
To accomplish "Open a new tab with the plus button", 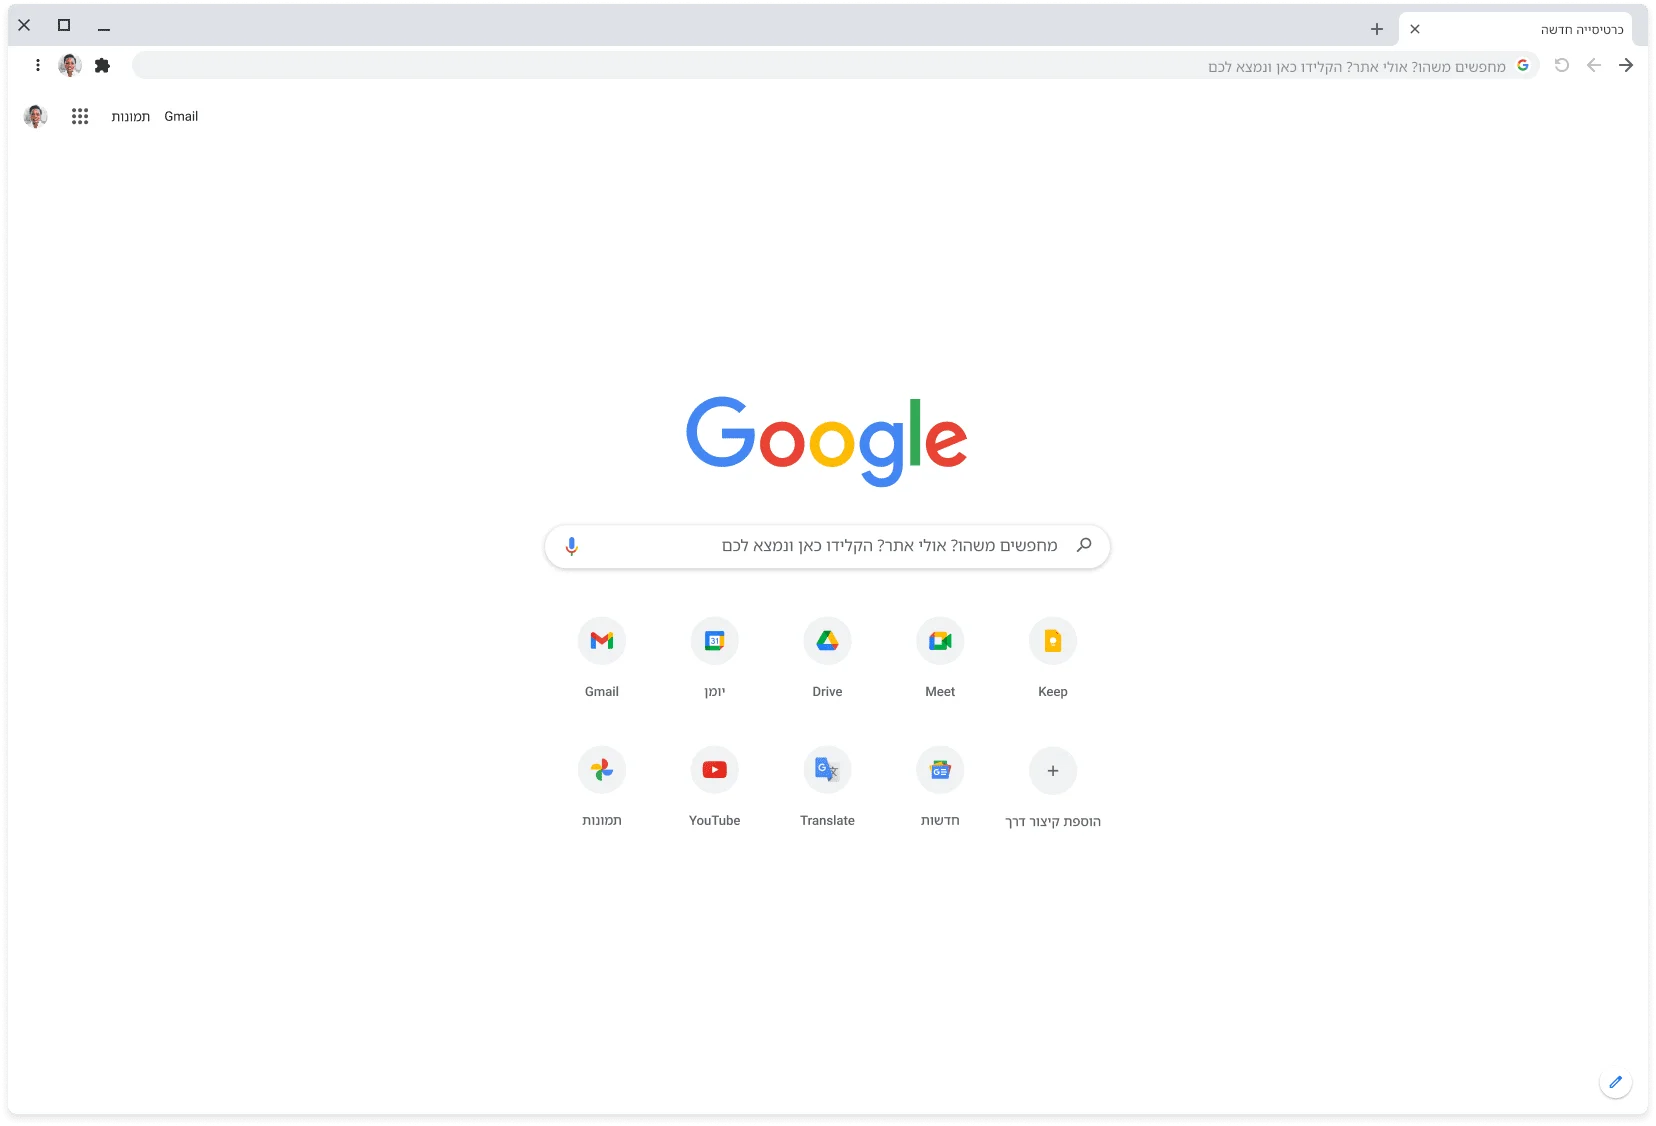I will click(1377, 29).
